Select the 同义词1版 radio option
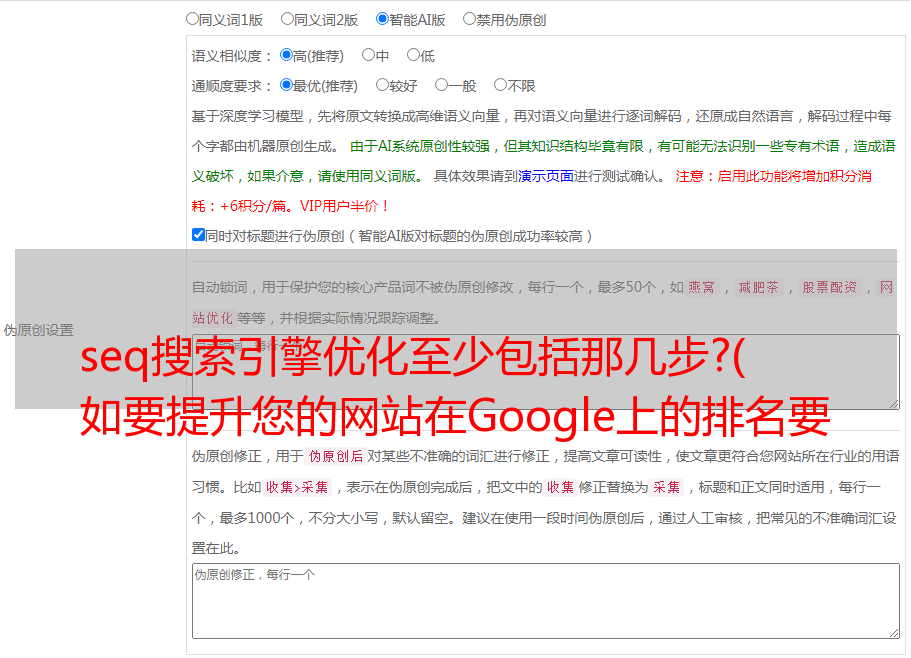This screenshot has width=911, height=658. [192, 19]
